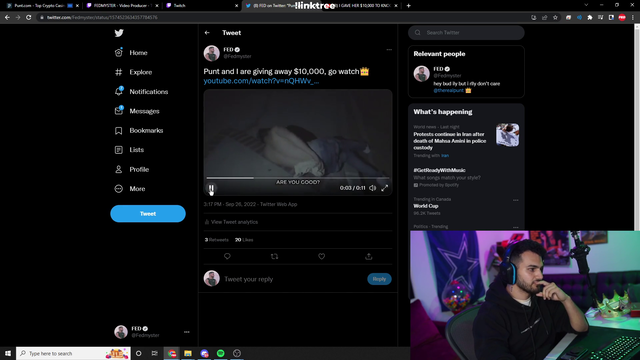The width and height of the screenshot is (640, 360).
Task: Switch to FEDMYSTER Video Producer tab
Action: coord(121,6)
